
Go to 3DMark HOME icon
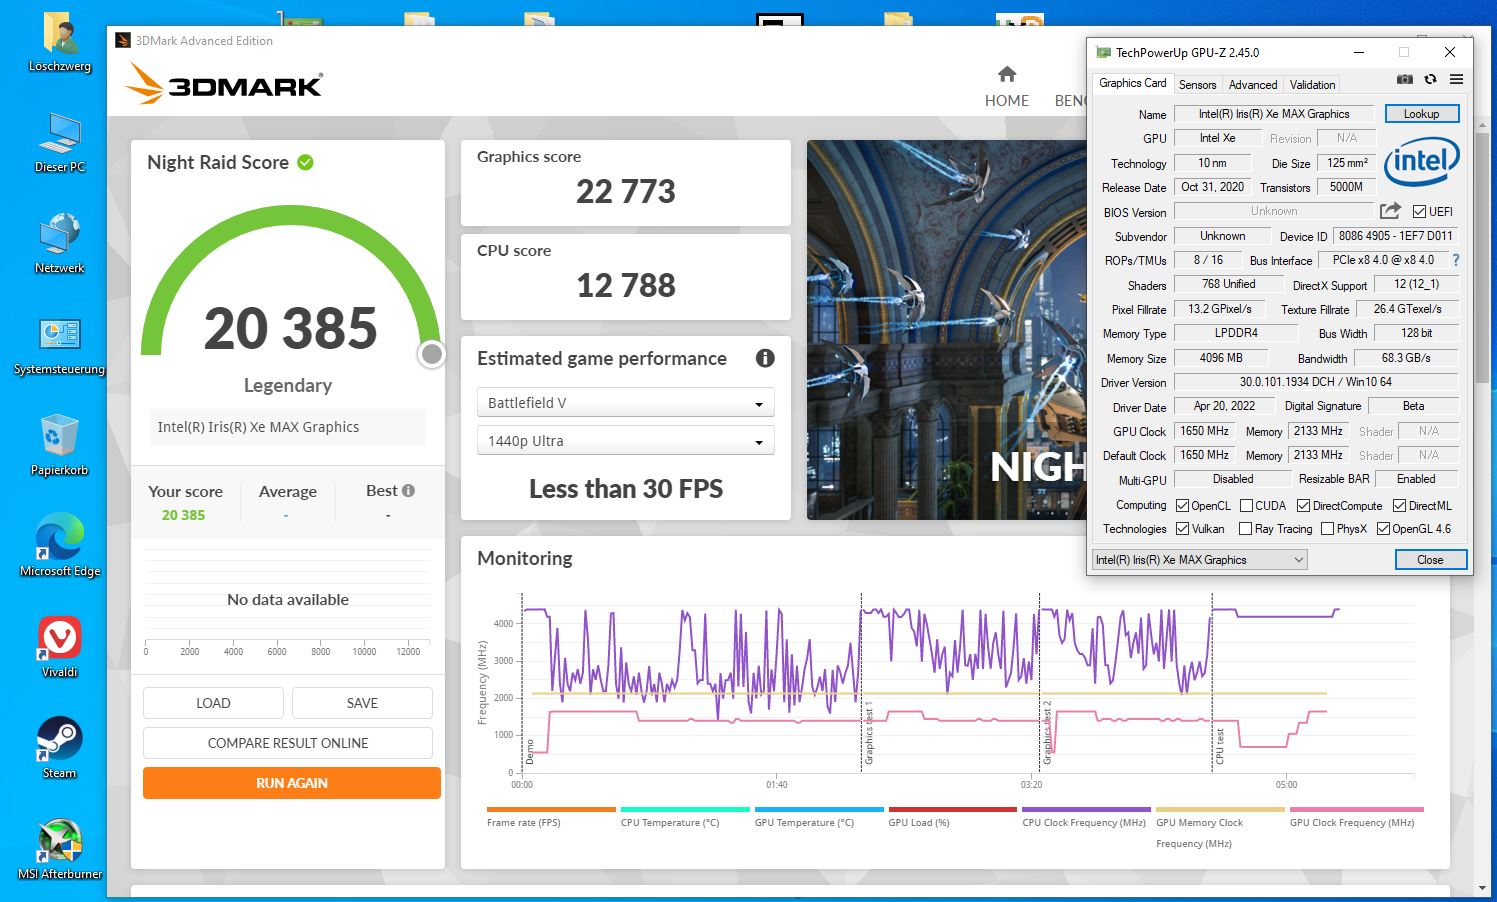[1007, 74]
